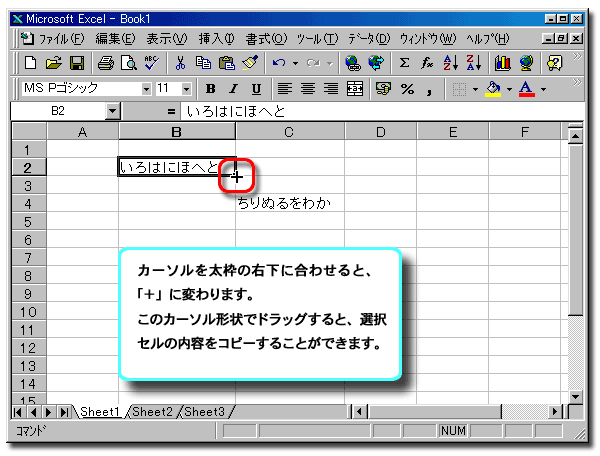This screenshot has width=600, height=456.
Task: Sort ascending with the A-Z icon
Action: tap(450, 63)
